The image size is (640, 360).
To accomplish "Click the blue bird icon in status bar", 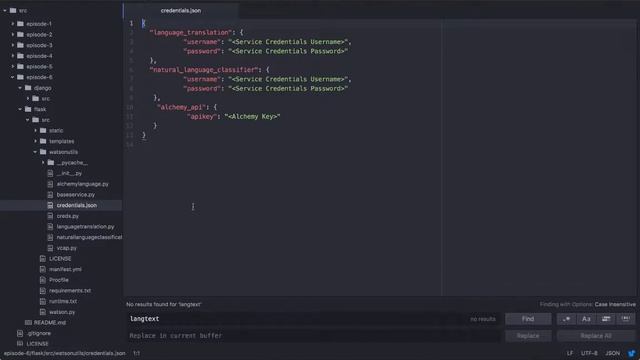I will pos(632,353).
